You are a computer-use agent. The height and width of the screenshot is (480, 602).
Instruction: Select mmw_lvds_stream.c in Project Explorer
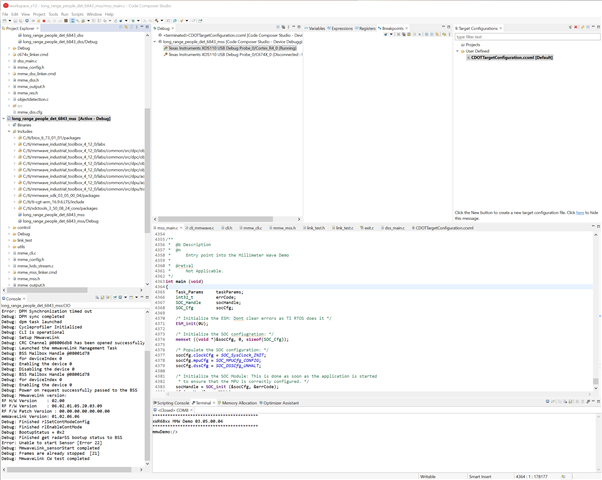click(x=33, y=266)
